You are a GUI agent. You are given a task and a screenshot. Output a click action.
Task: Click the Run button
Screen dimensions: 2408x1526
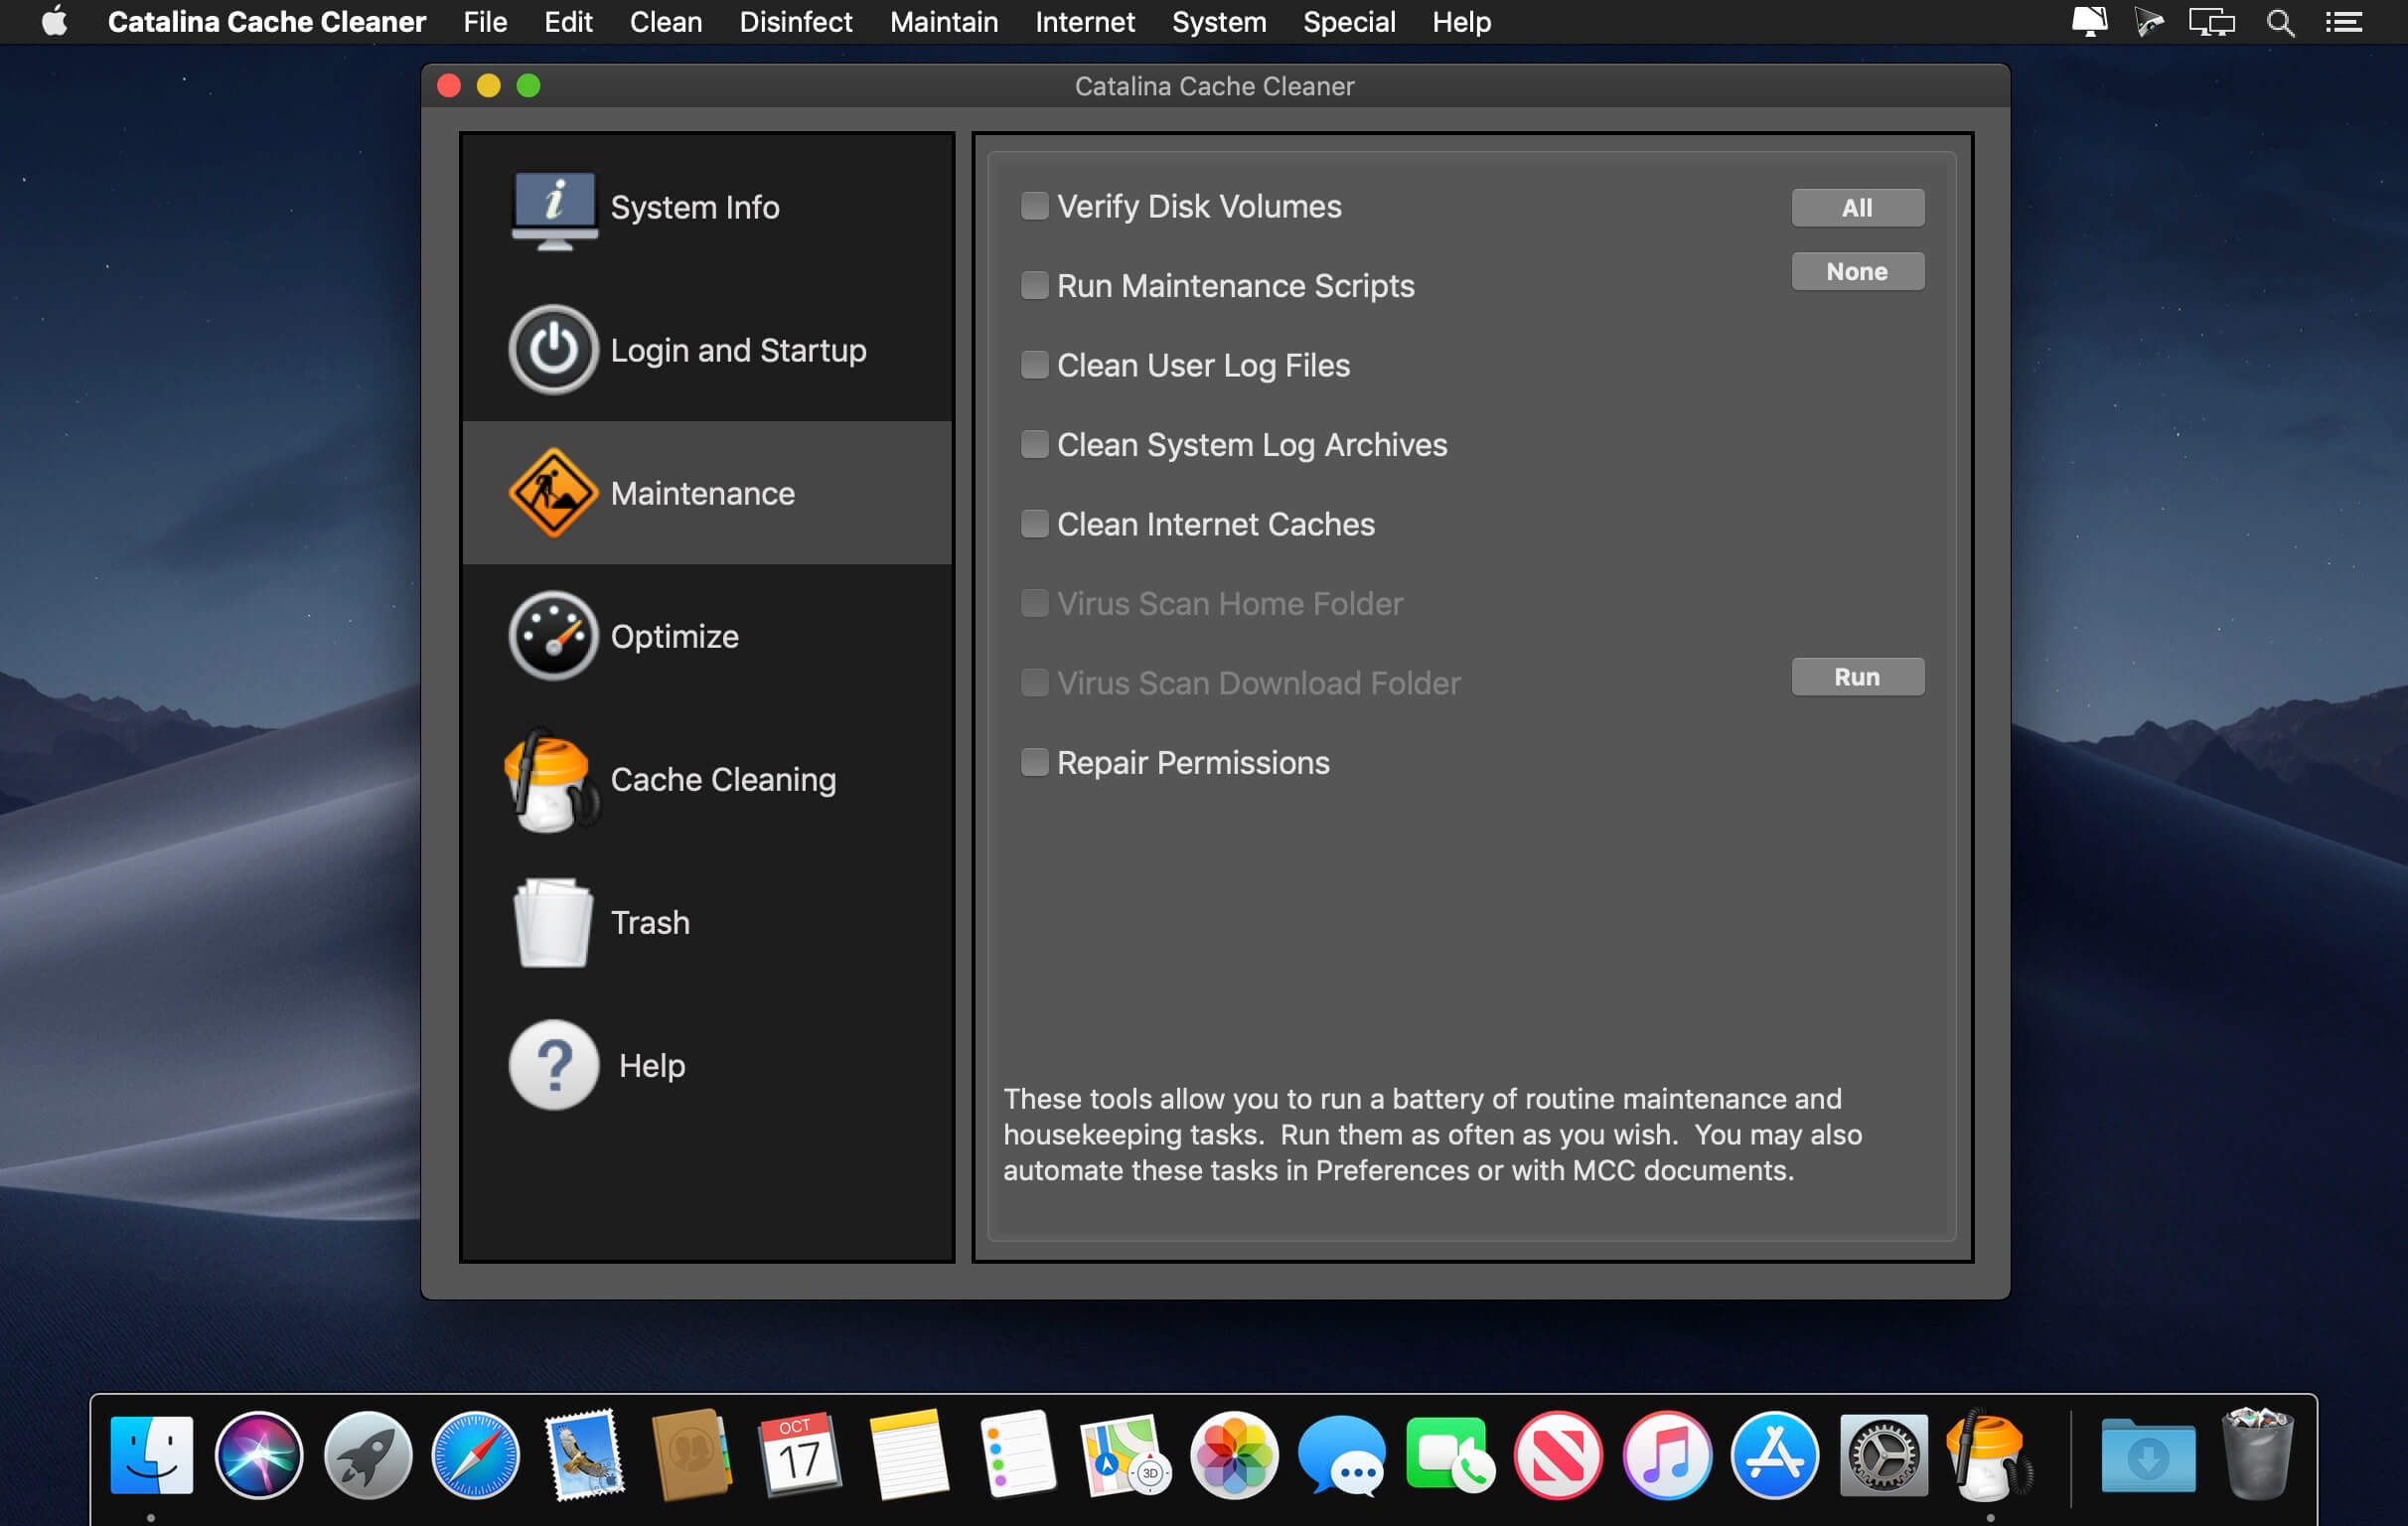1857,677
